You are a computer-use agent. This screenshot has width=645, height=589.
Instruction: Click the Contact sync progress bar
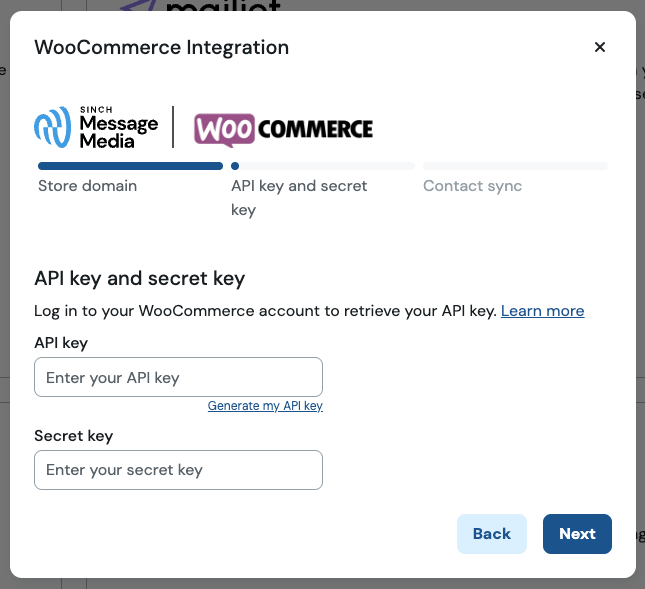pos(515,166)
